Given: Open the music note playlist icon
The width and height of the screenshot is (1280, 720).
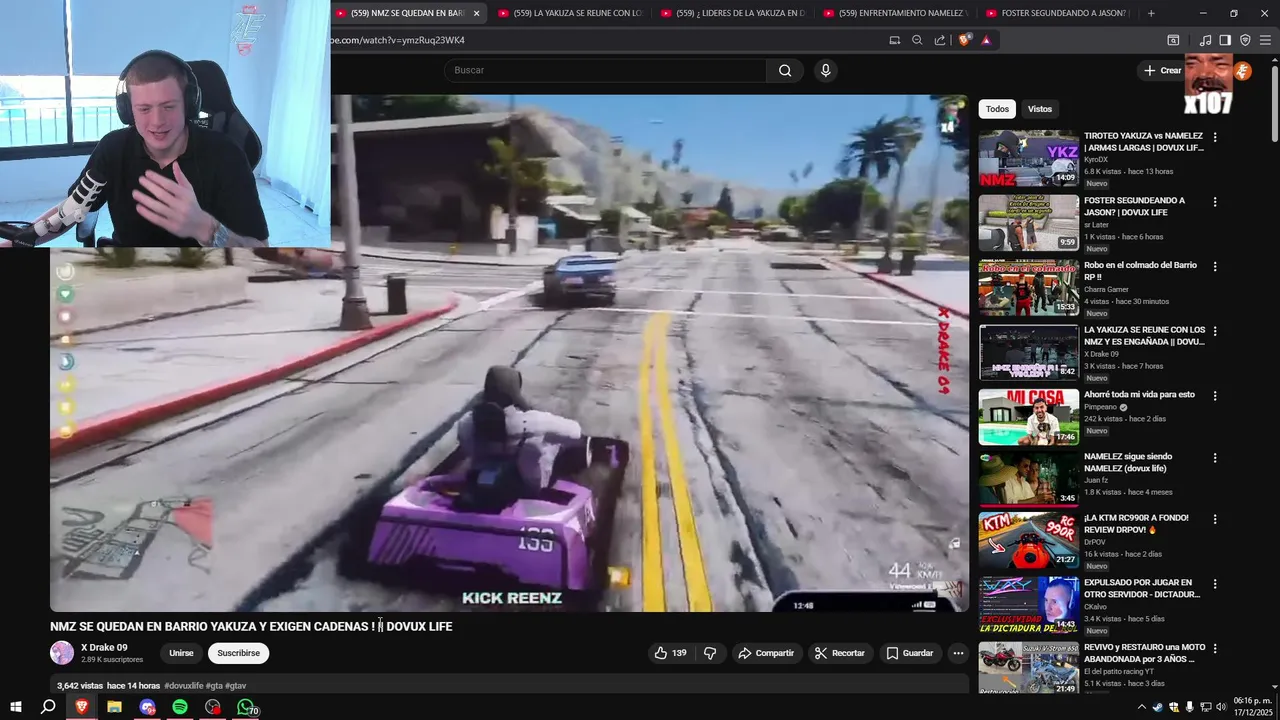Looking at the screenshot, I should (1205, 40).
